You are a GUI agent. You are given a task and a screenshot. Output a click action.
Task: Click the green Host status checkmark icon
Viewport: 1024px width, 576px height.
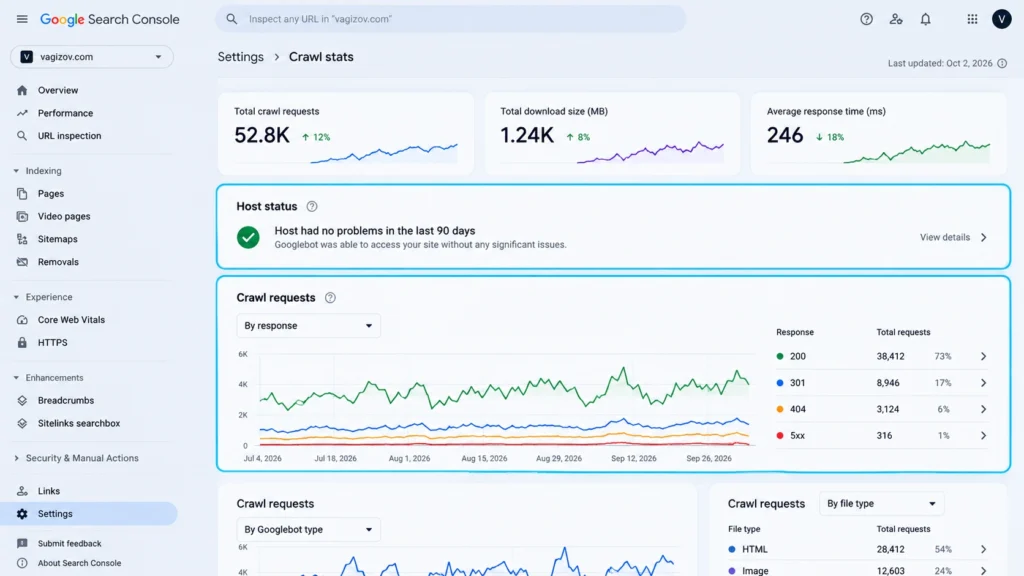[x=248, y=237]
